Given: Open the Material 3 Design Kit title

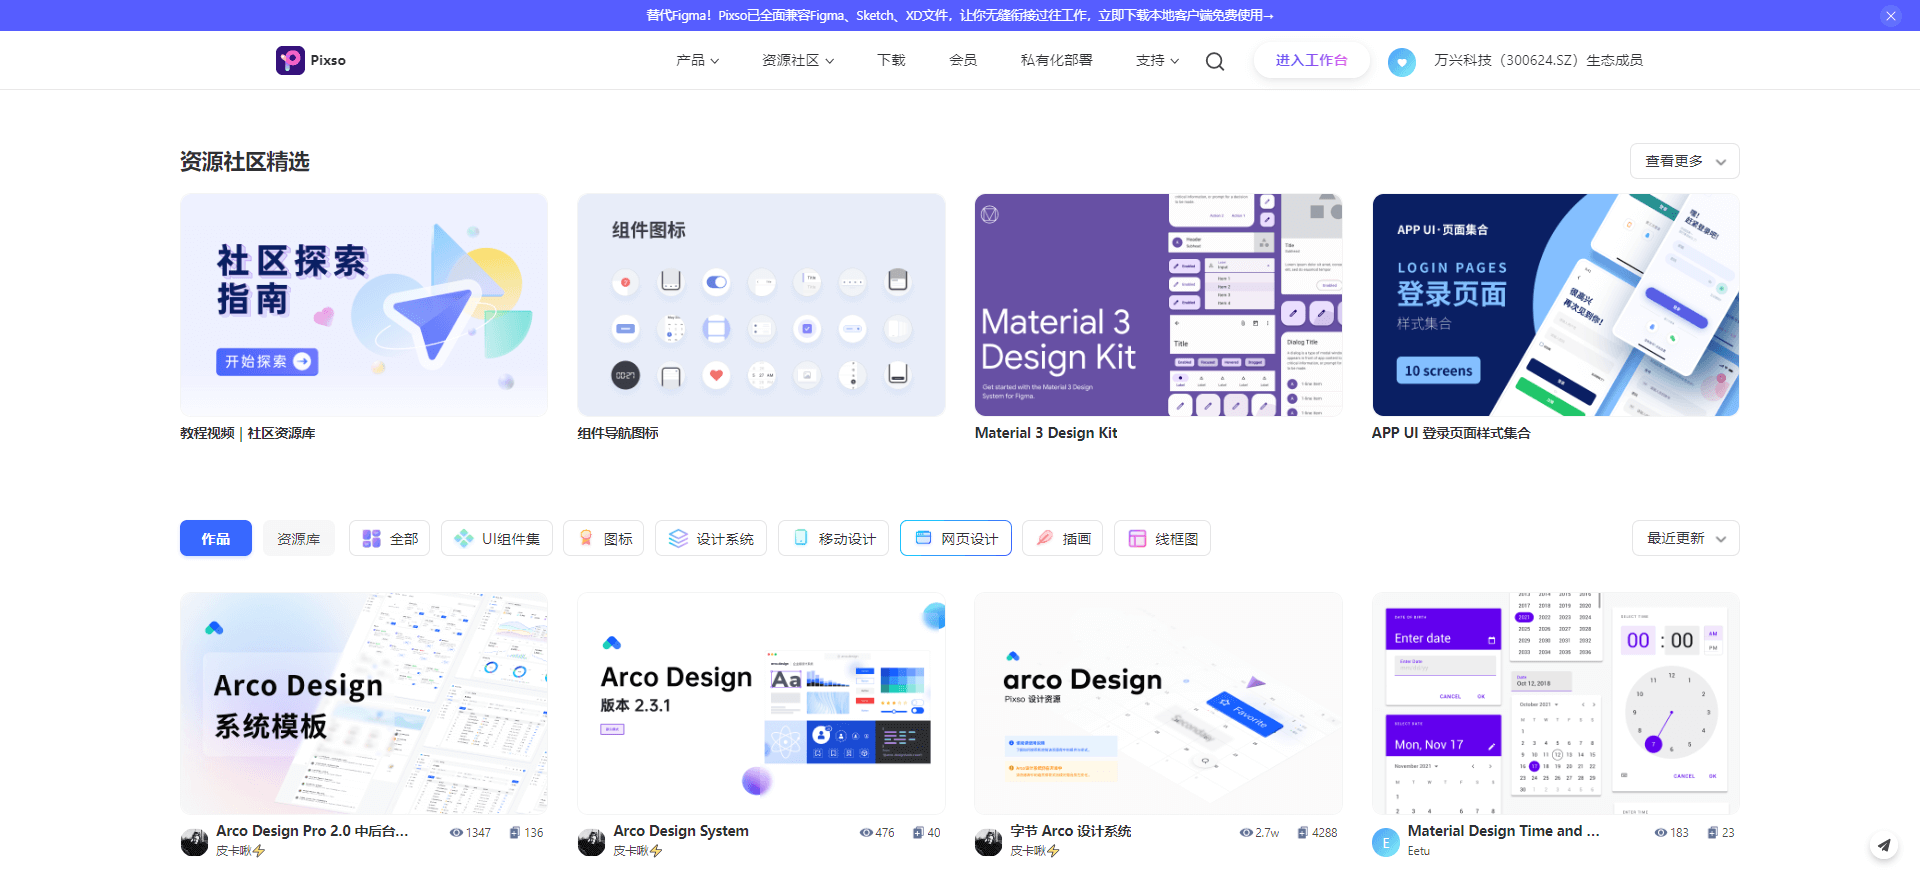Looking at the screenshot, I should click(x=1046, y=433).
